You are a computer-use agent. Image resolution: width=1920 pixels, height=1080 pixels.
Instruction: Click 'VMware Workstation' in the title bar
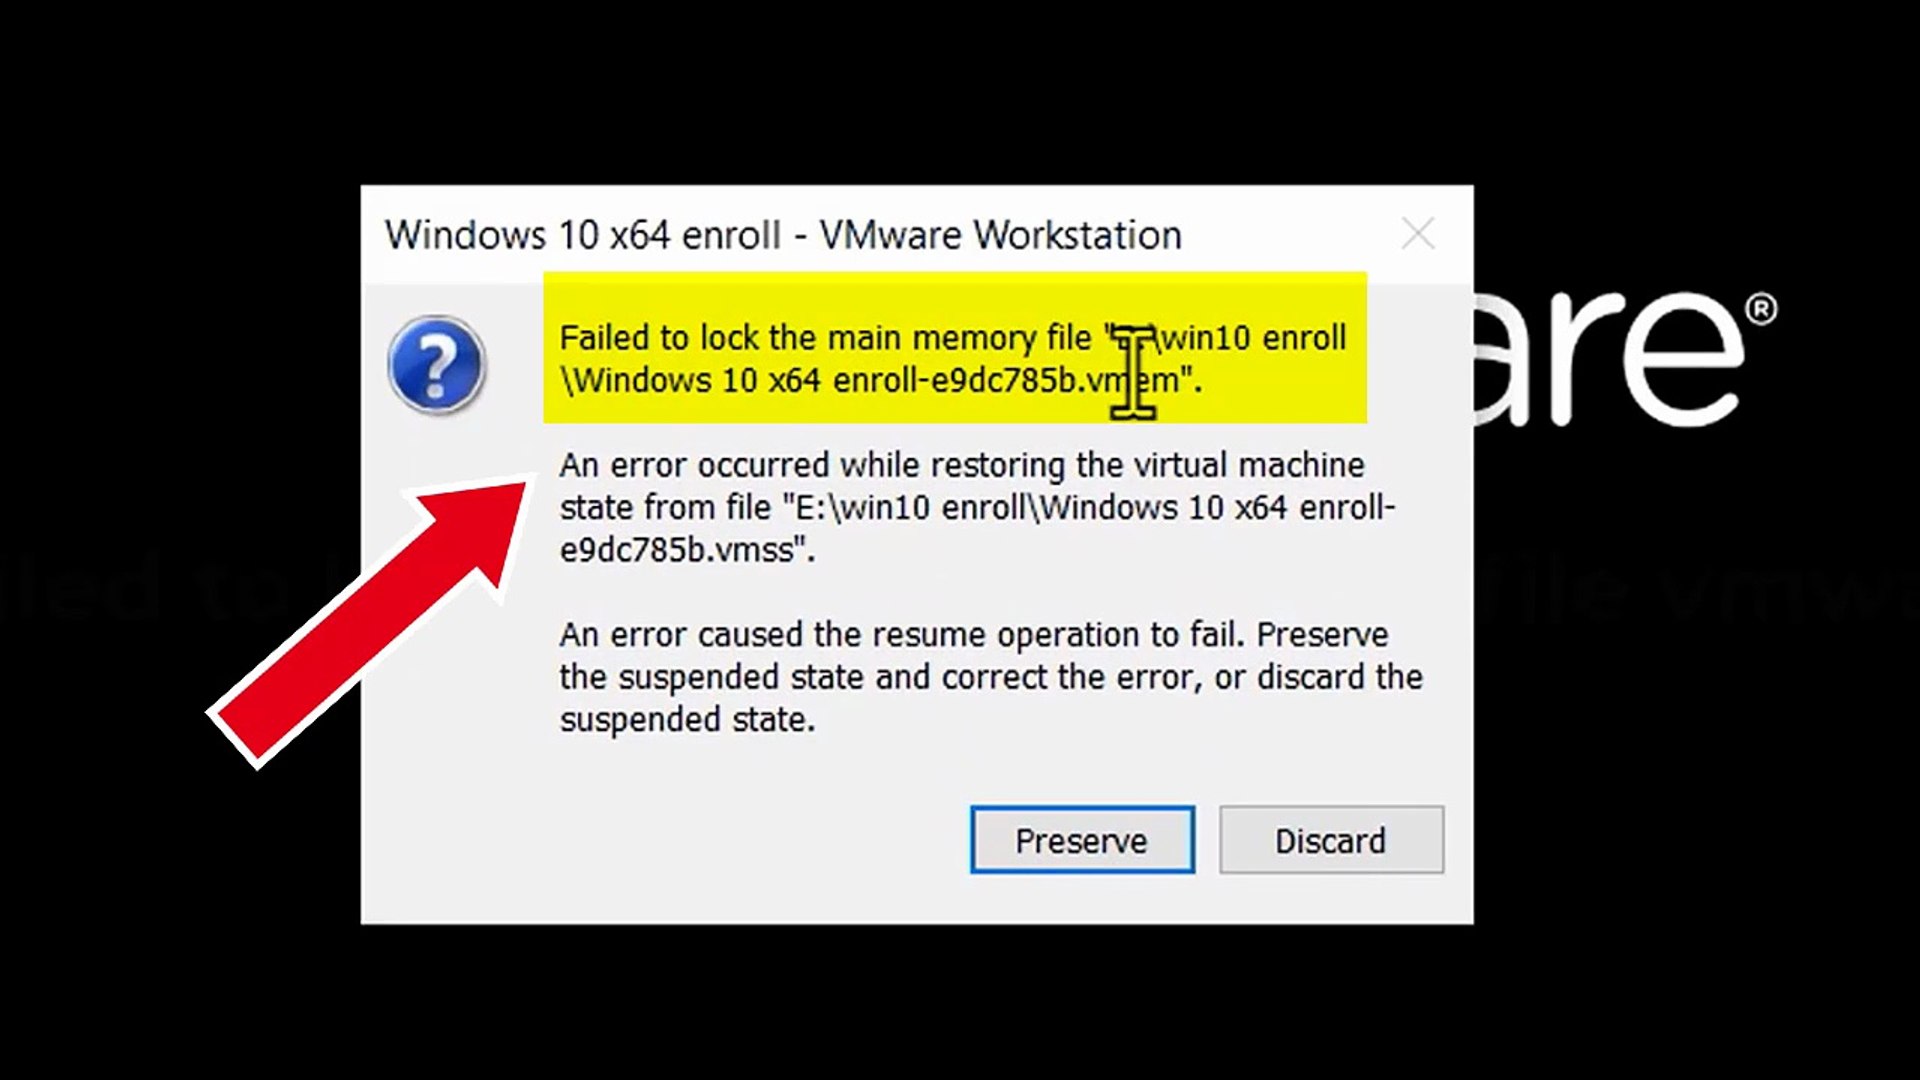(1000, 235)
